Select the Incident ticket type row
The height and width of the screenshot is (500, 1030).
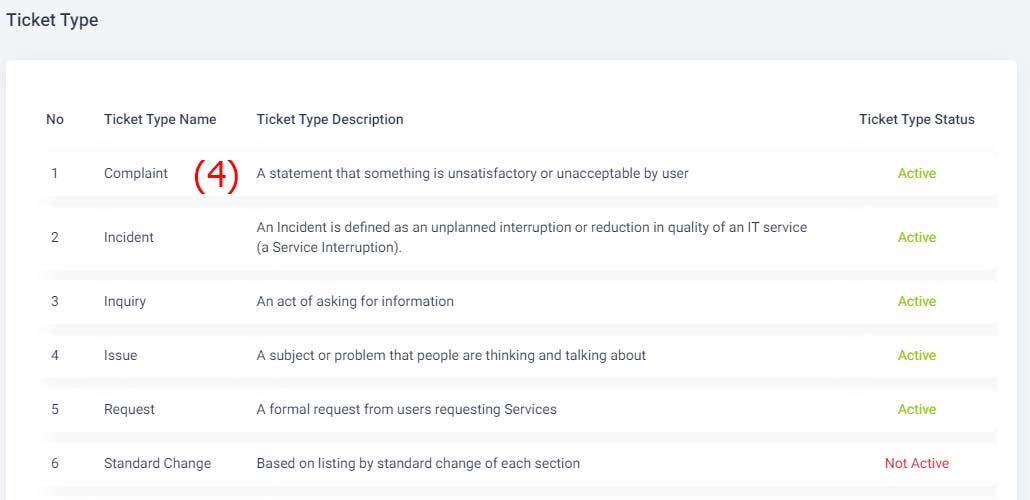520,237
